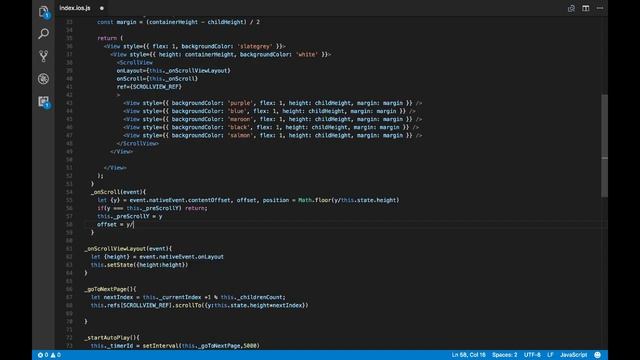This screenshot has height=360, width=640.
Task: Open the editor more actions ellipsis
Action: pyautogui.click(x=600, y=8)
